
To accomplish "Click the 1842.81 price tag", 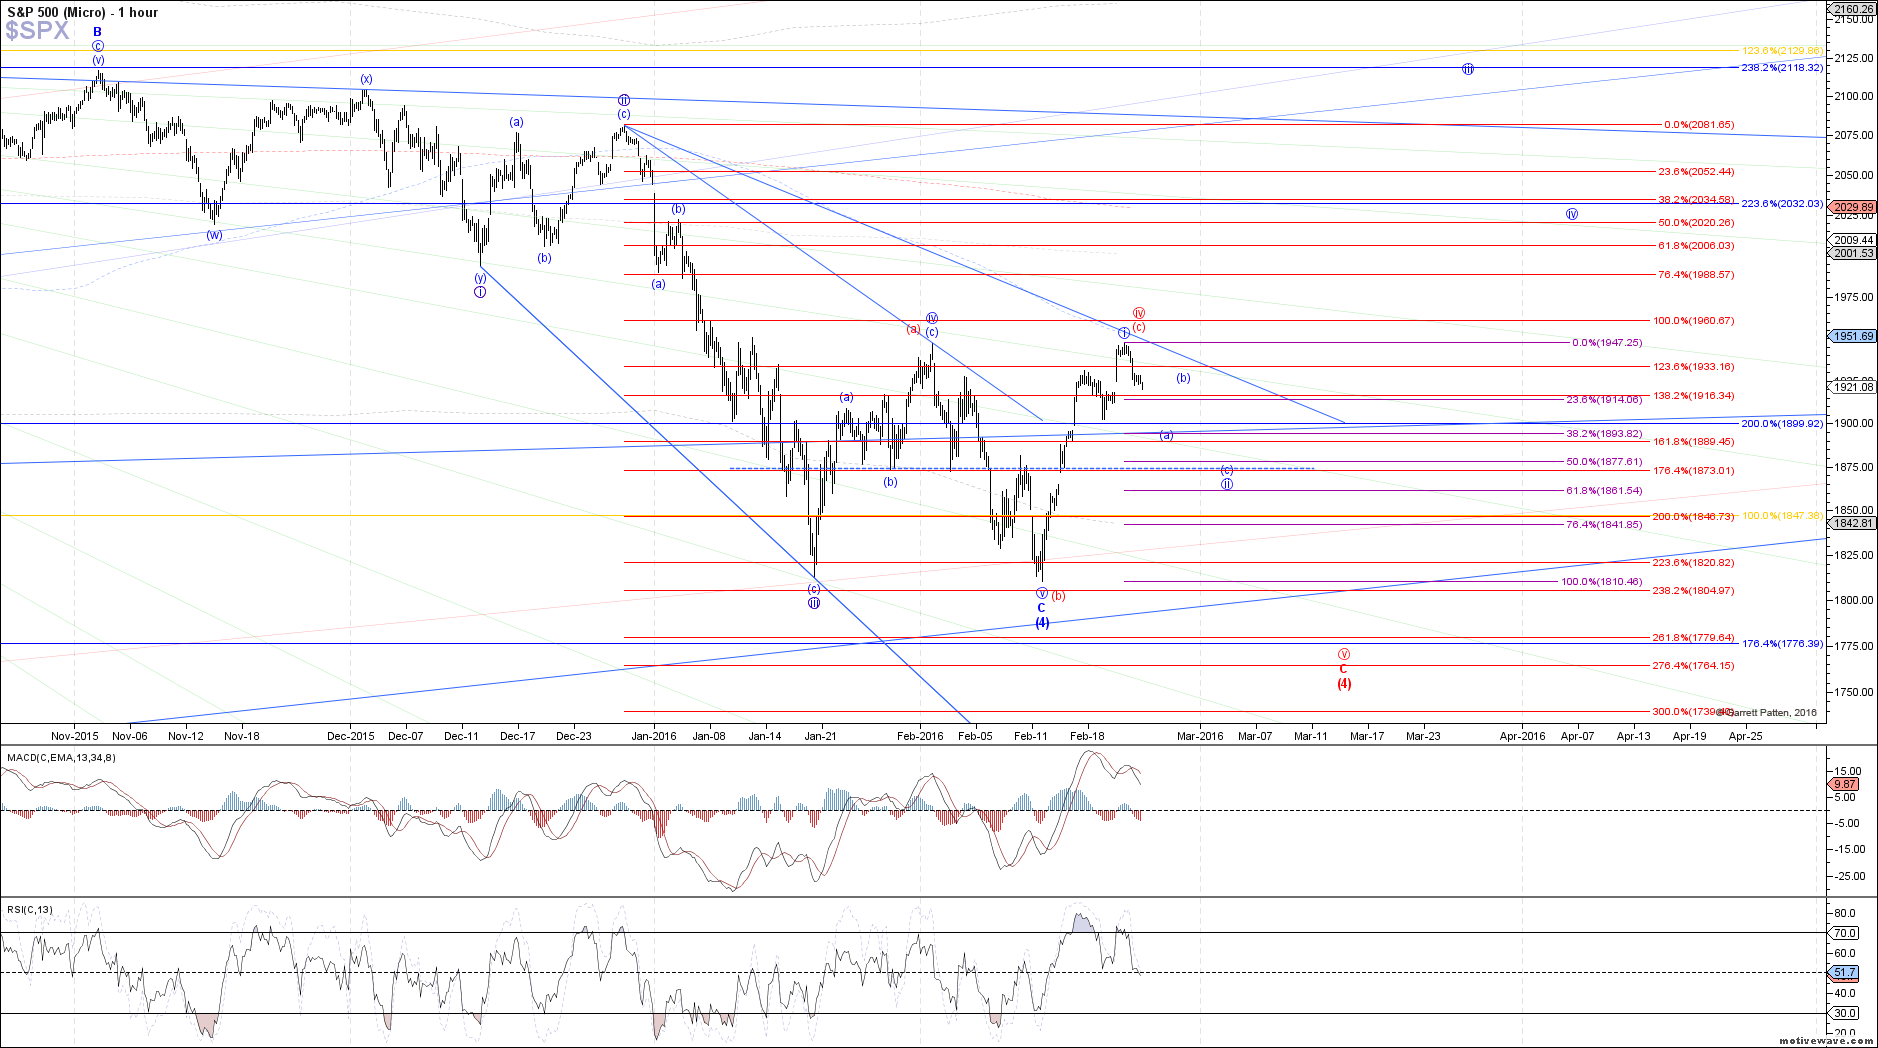I will 1853,523.
